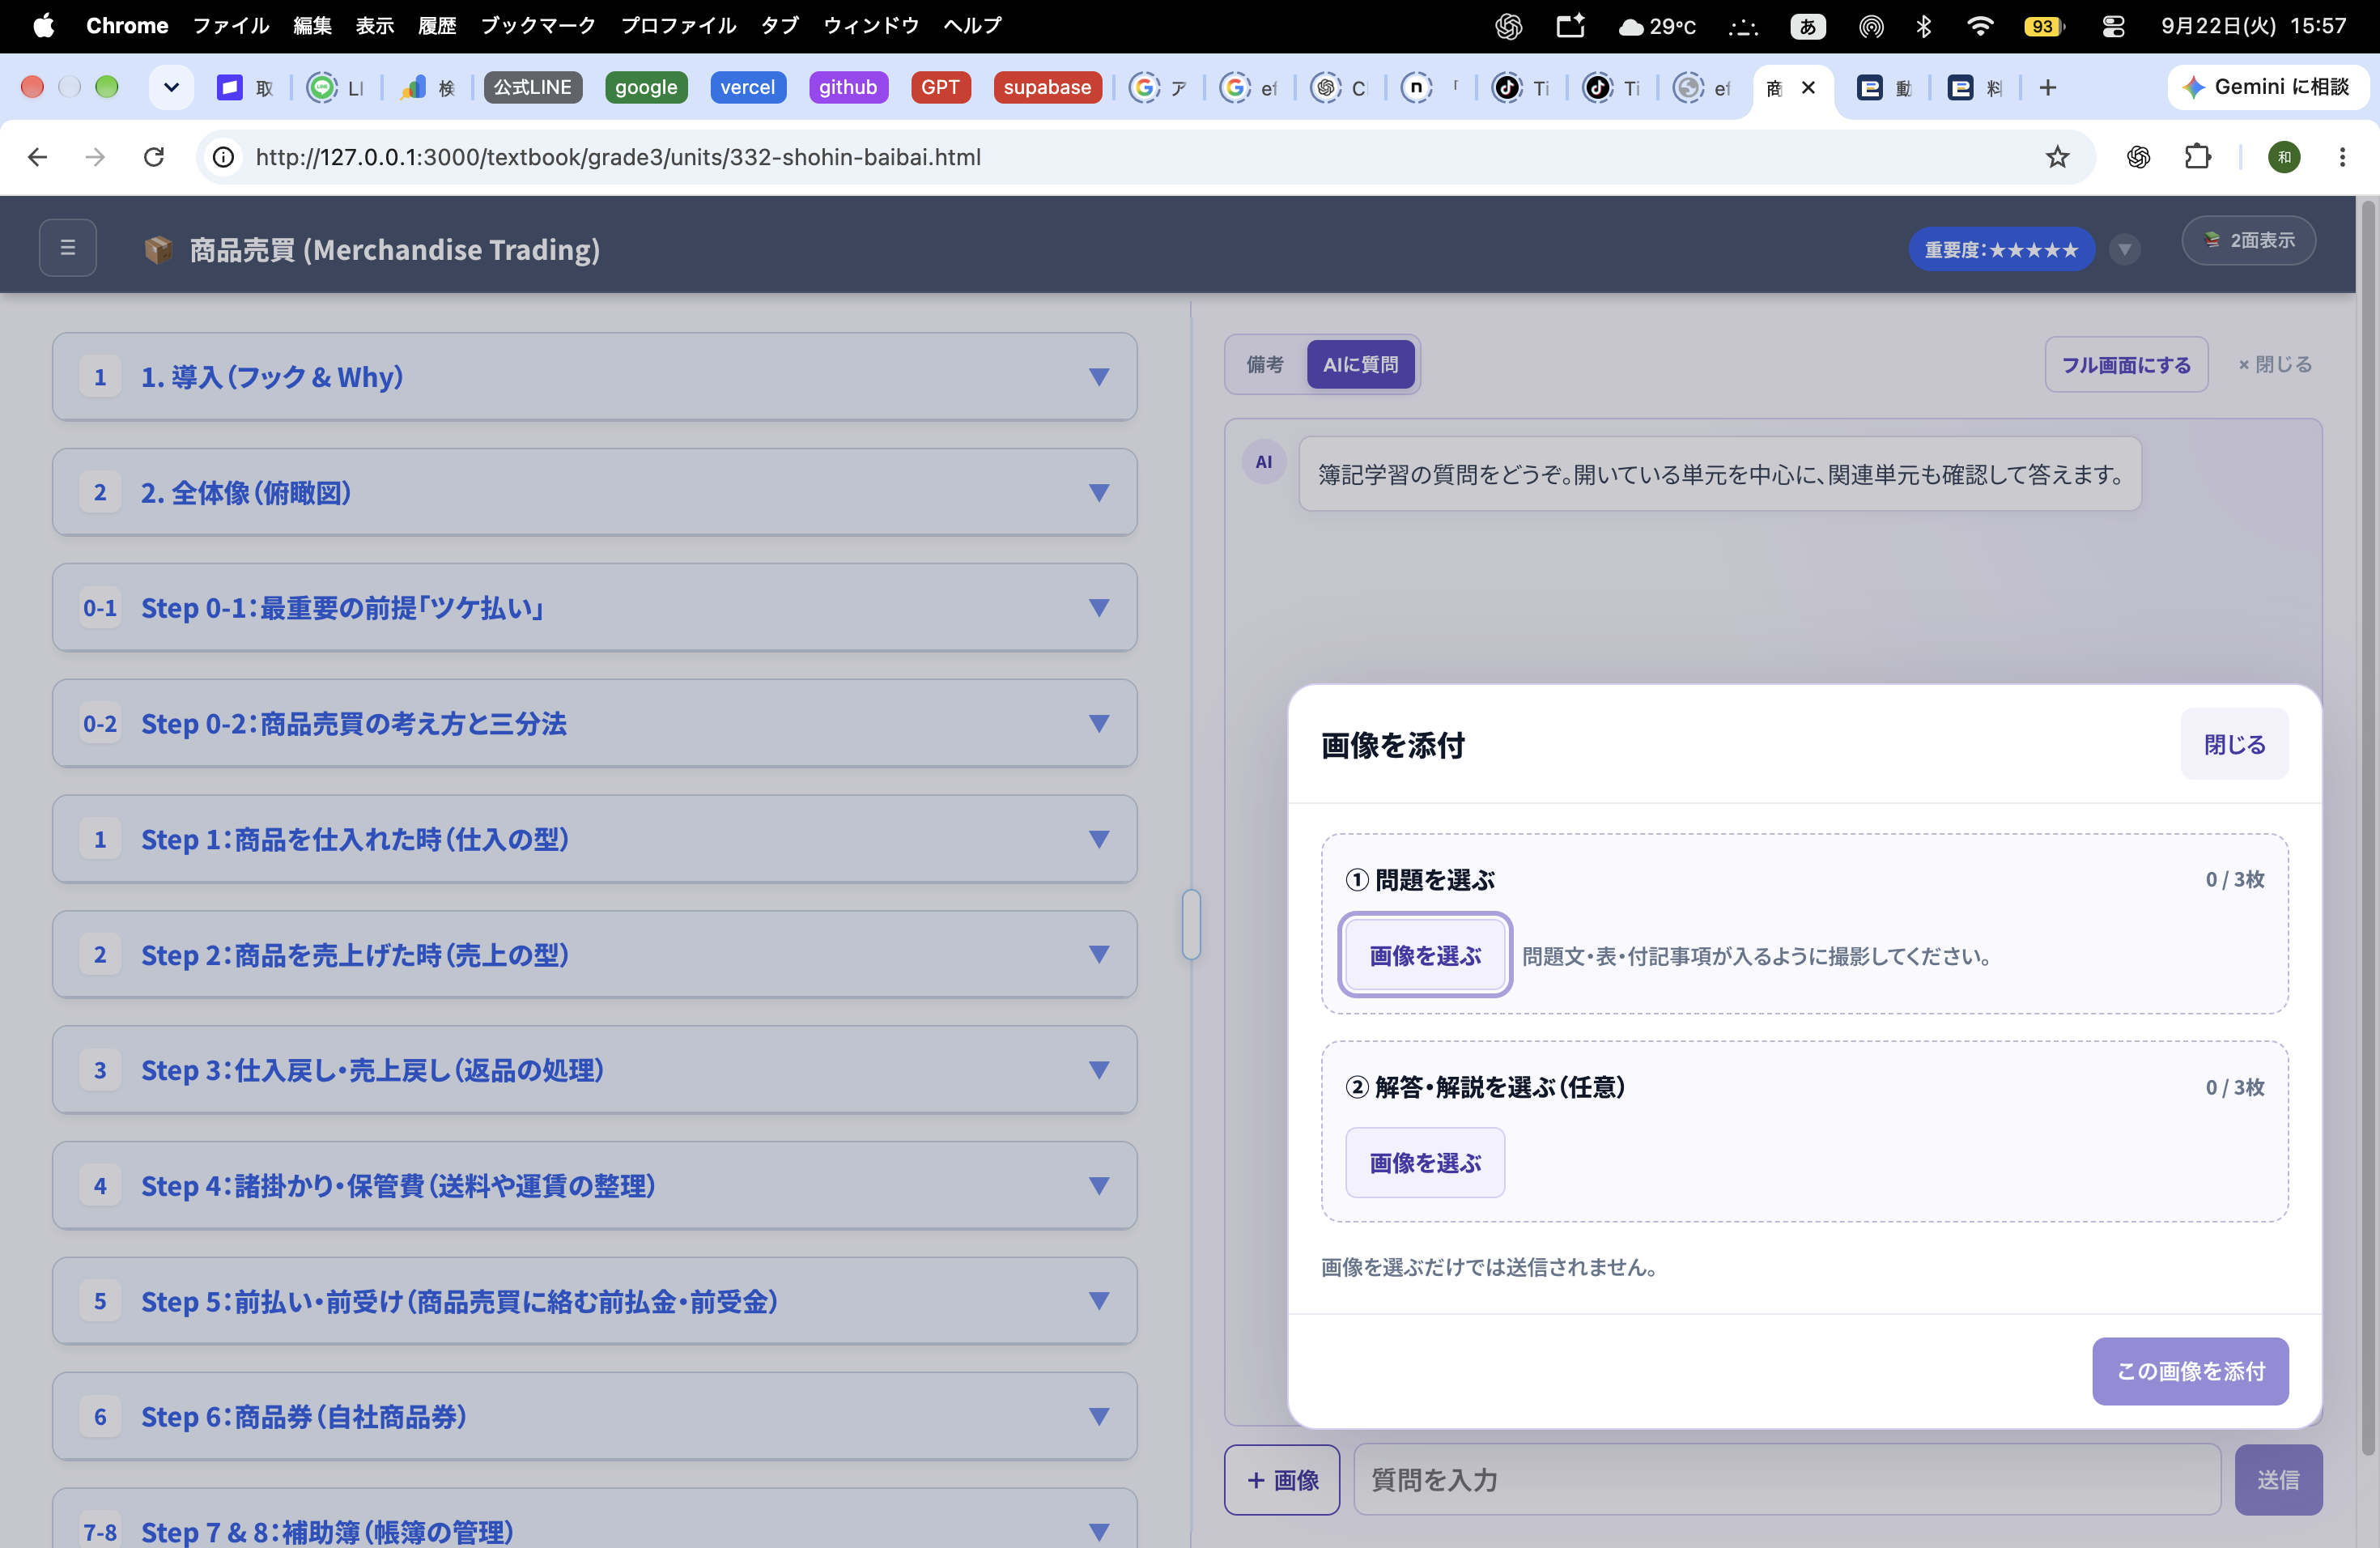Click the Wi-Fi status icon
The image size is (2380, 1548).
point(1979,26)
